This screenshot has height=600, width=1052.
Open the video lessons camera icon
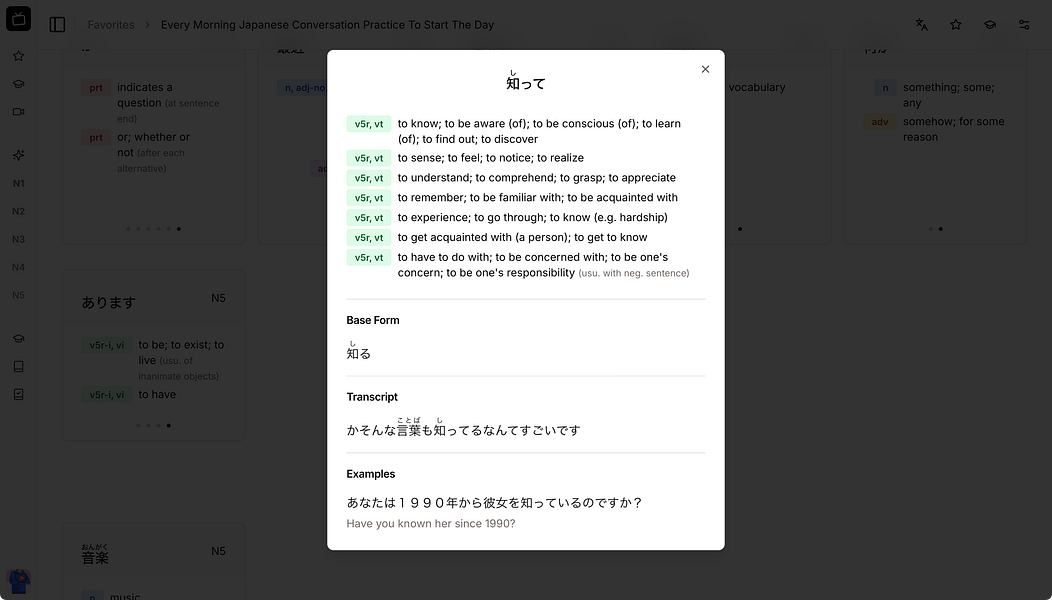click(18, 111)
